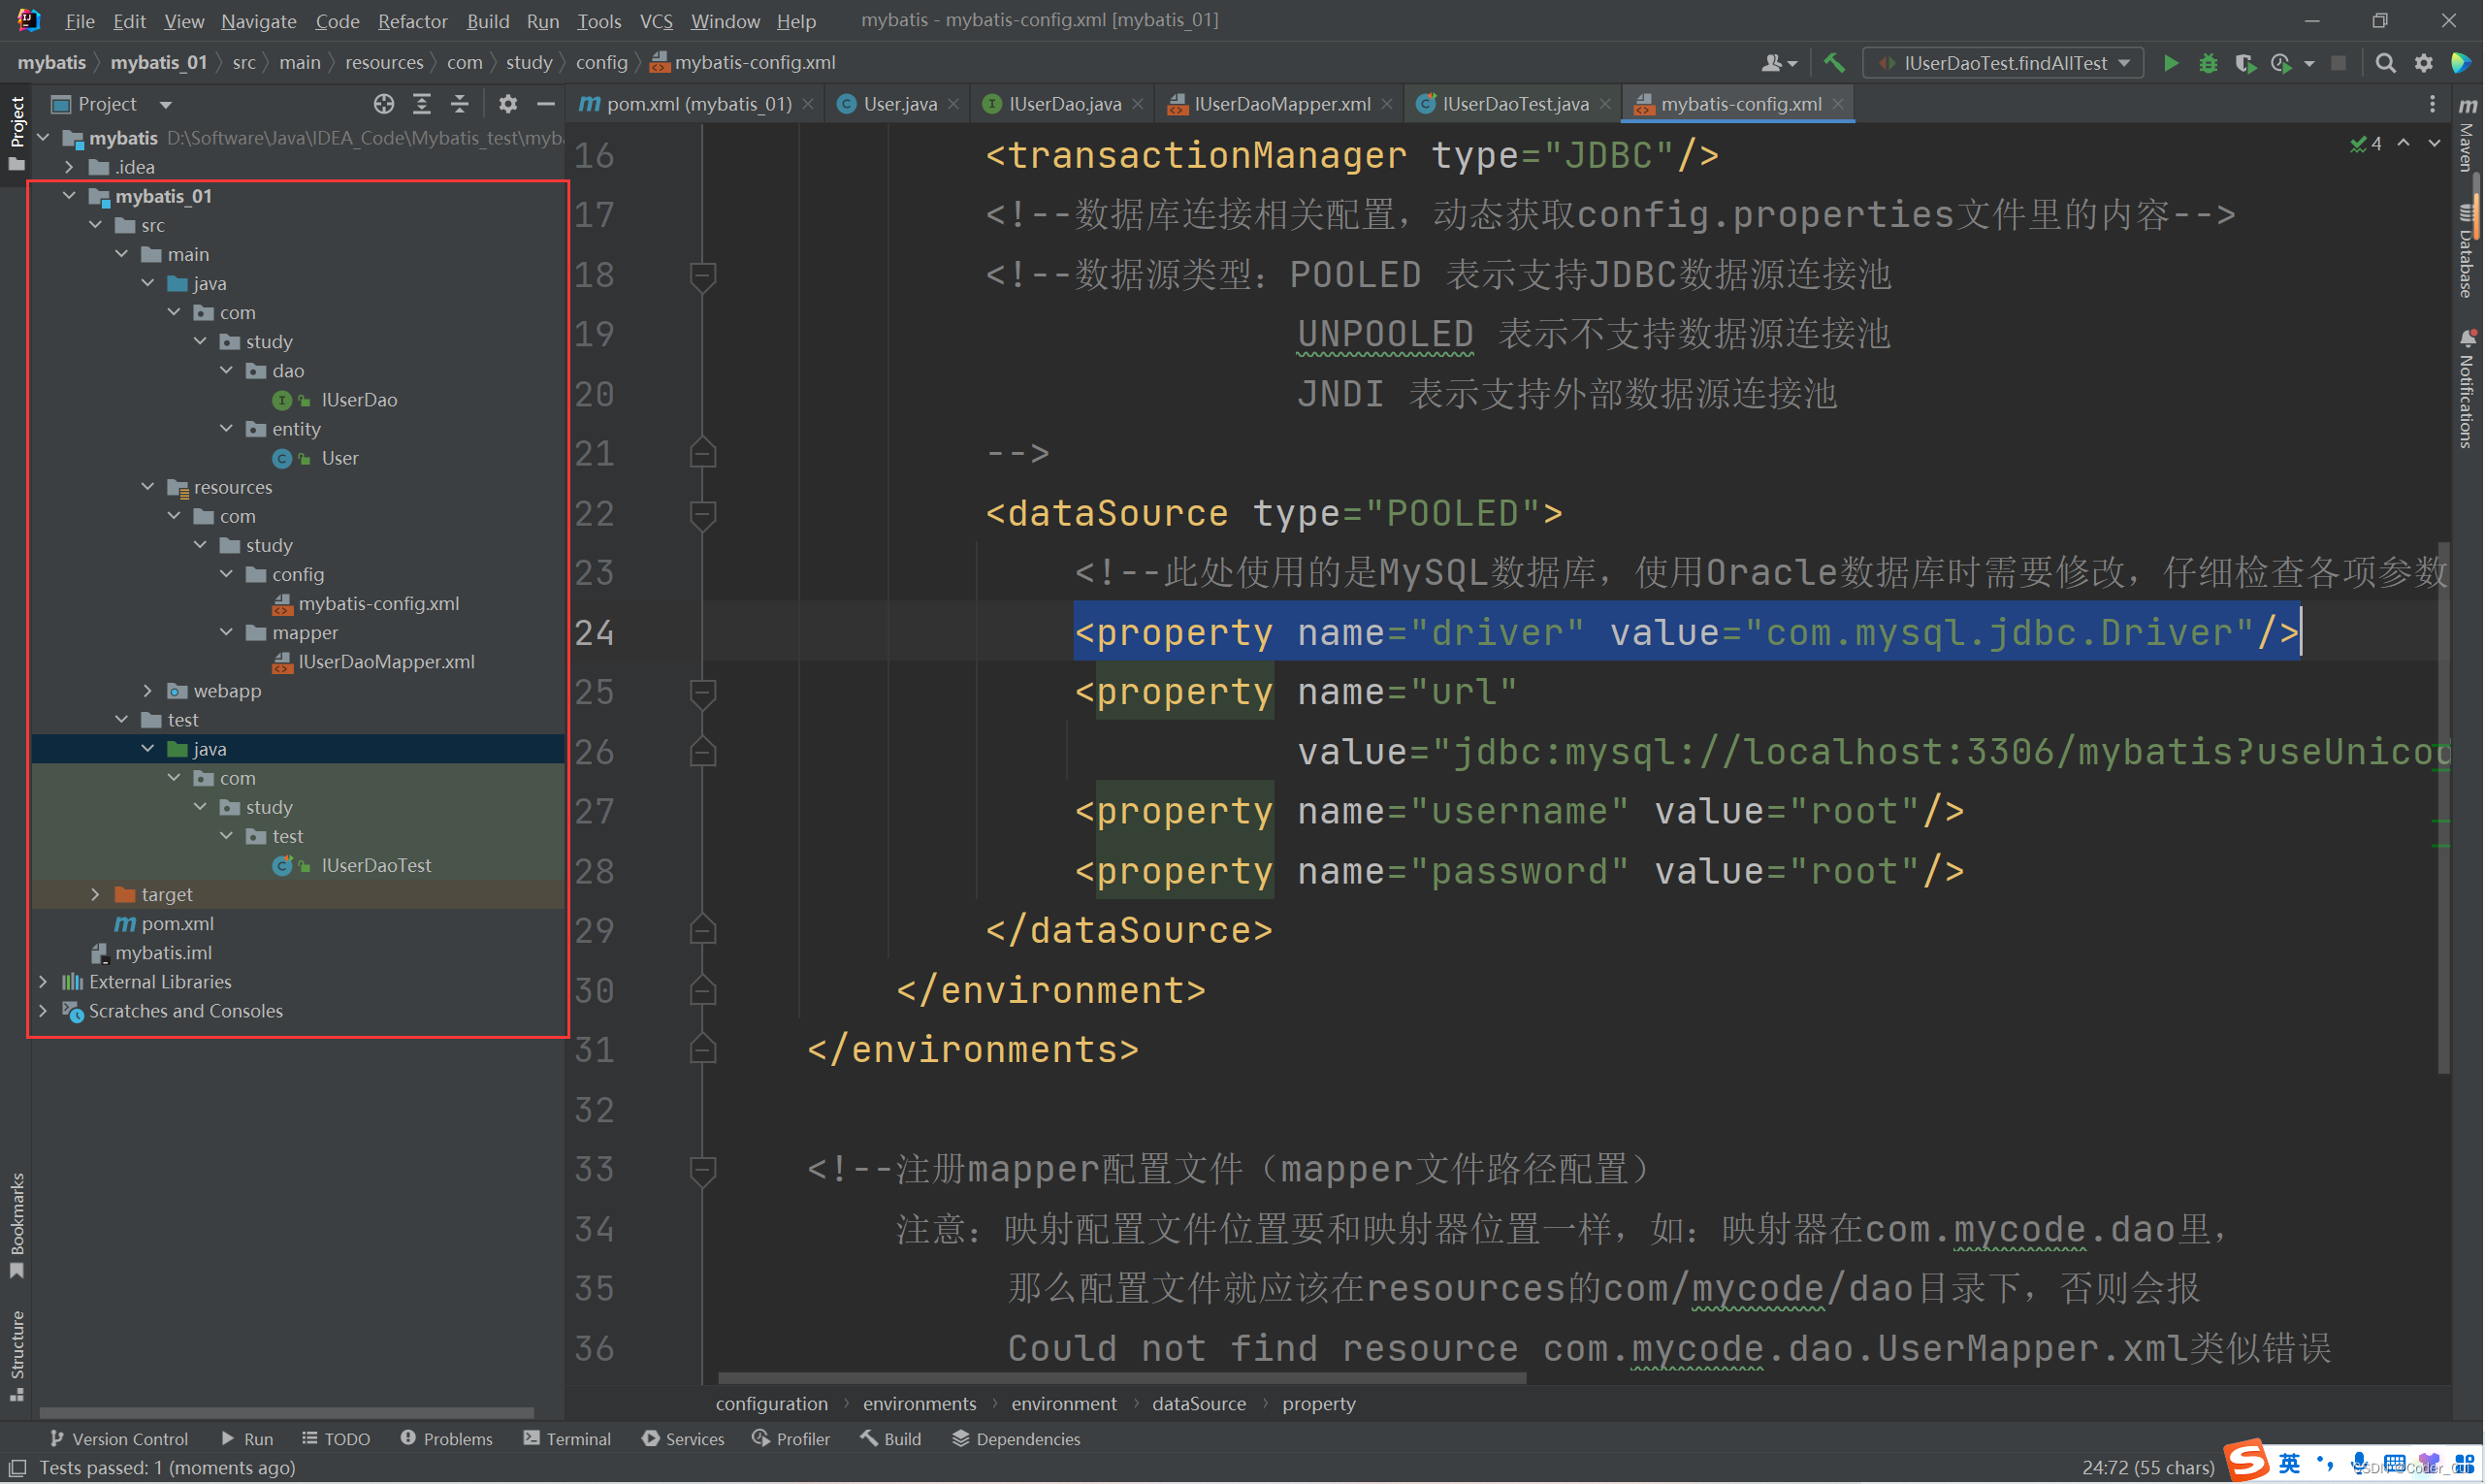This screenshot has height=1484, width=2485.
Task: Open the Maven tool window
Action: 2467,140
